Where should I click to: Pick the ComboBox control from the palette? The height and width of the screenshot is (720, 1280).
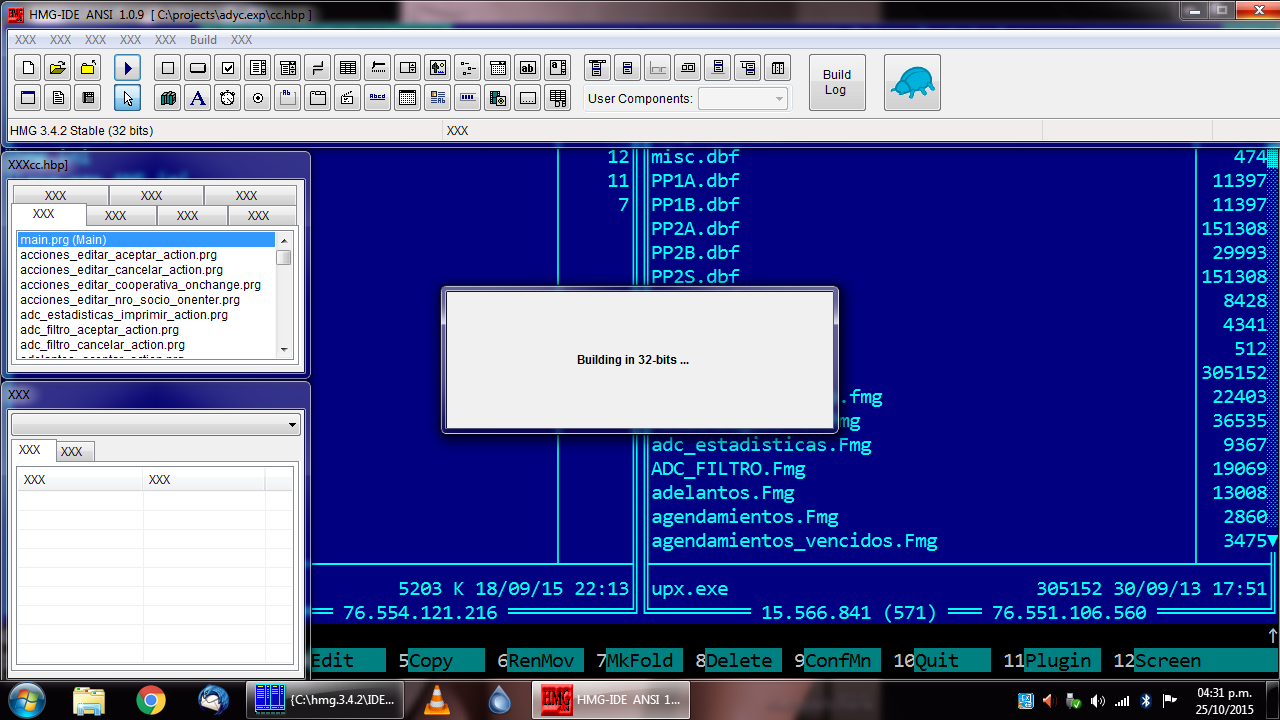[x=288, y=68]
